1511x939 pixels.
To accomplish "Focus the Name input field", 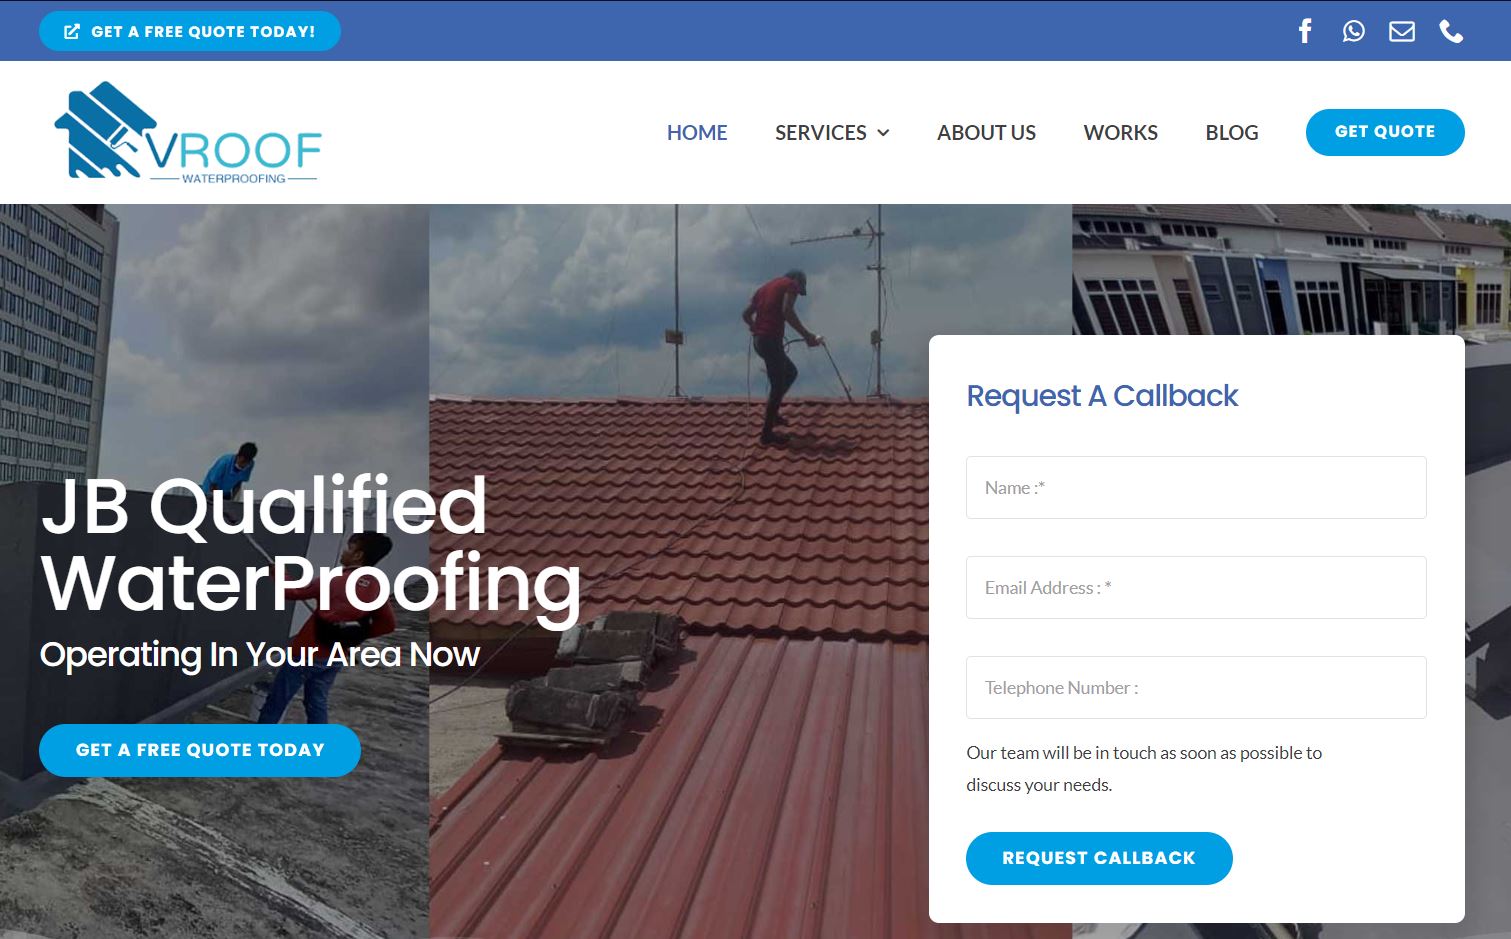I will click(1196, 488).
